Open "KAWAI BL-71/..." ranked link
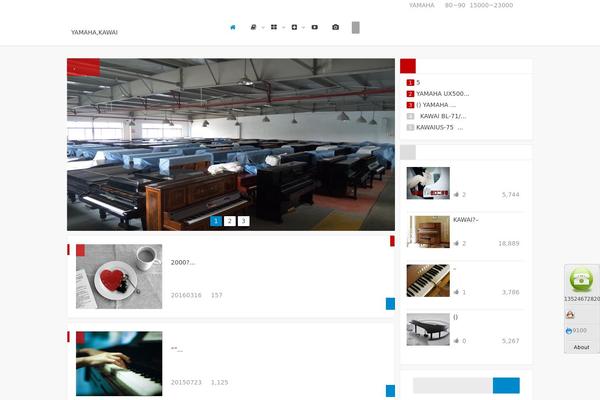 coord(443,116)
